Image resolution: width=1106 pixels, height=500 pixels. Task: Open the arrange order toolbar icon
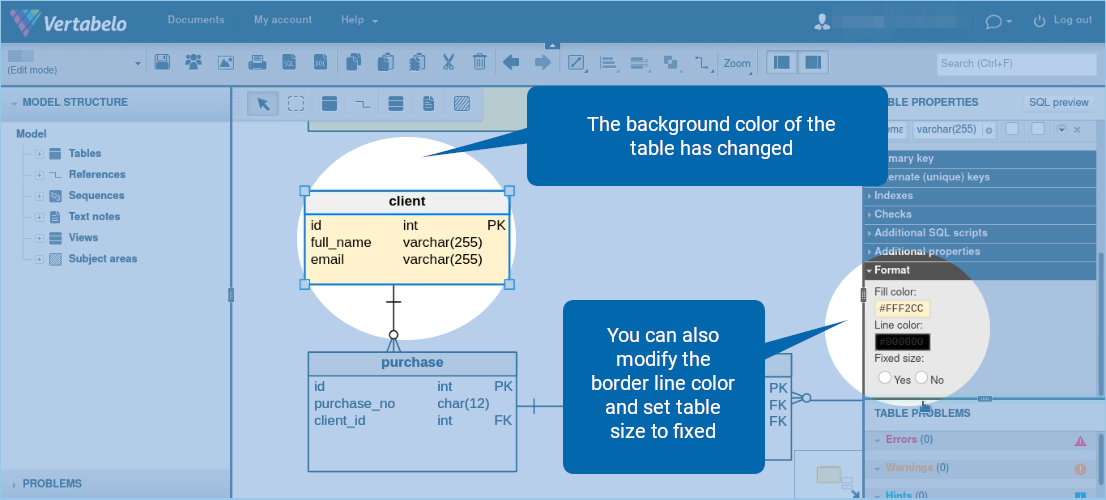pos(671,63)
